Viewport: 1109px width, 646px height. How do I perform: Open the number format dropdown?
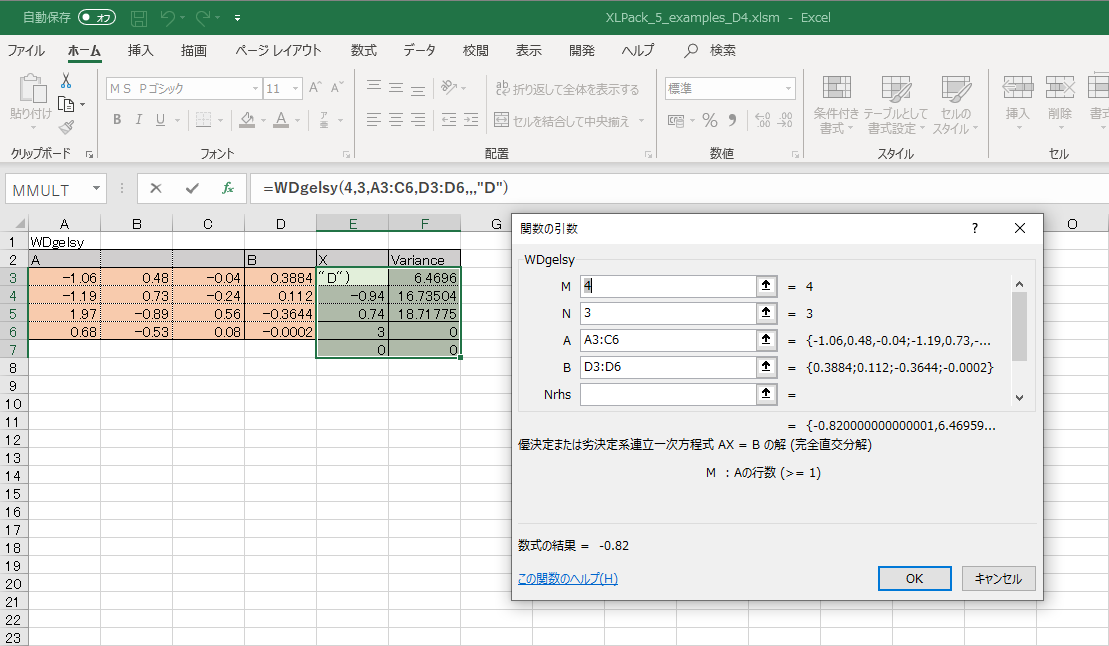coord(788,89)
